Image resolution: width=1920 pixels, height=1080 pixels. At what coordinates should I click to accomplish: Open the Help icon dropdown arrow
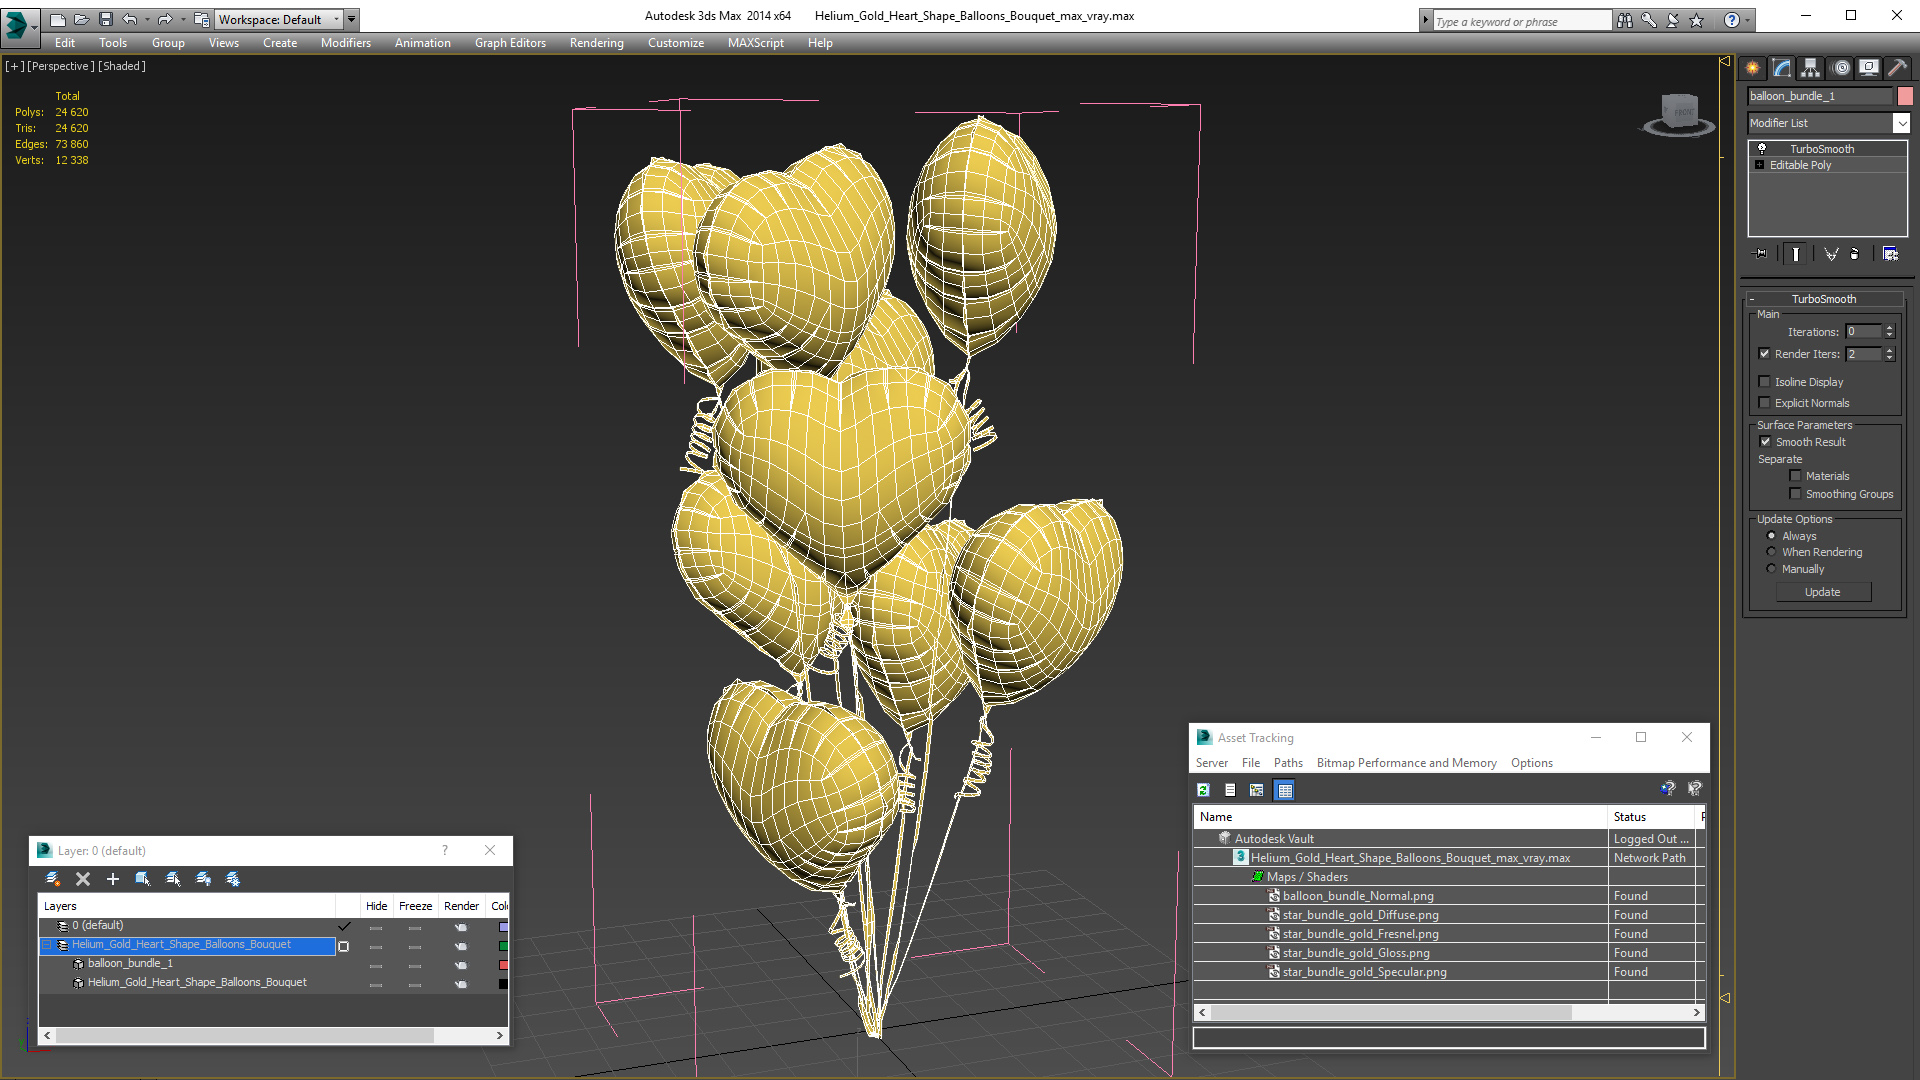[x=1748, y=20]
